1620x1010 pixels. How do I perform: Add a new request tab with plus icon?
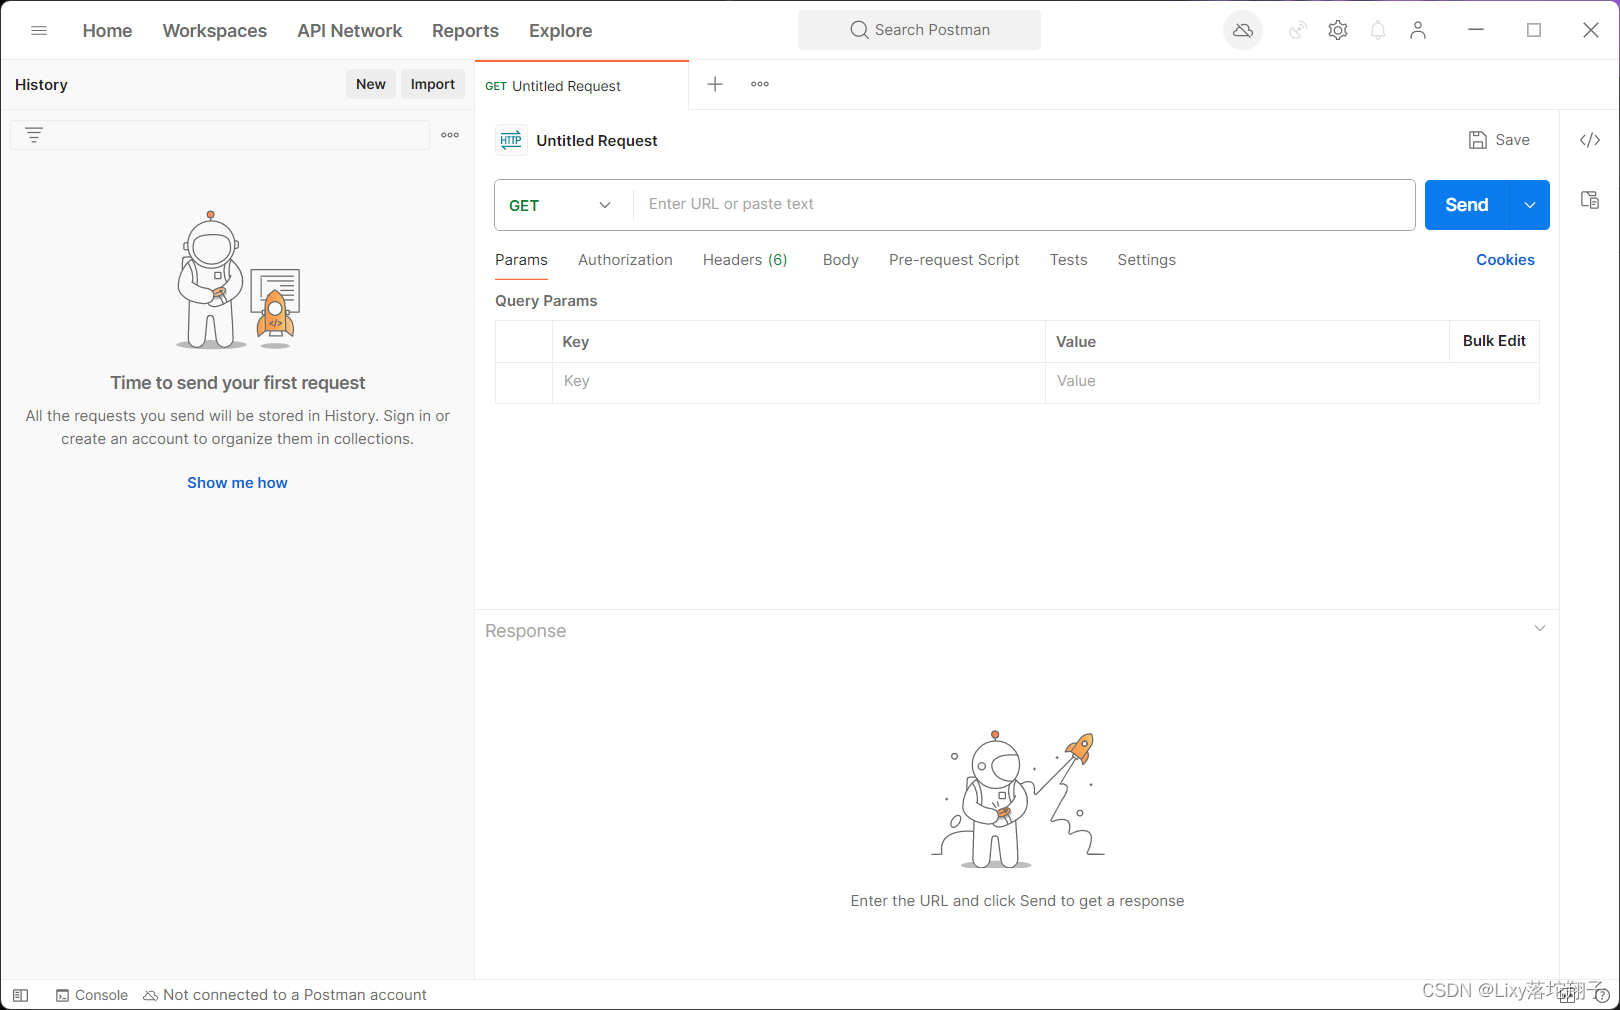tap(715, 84)
